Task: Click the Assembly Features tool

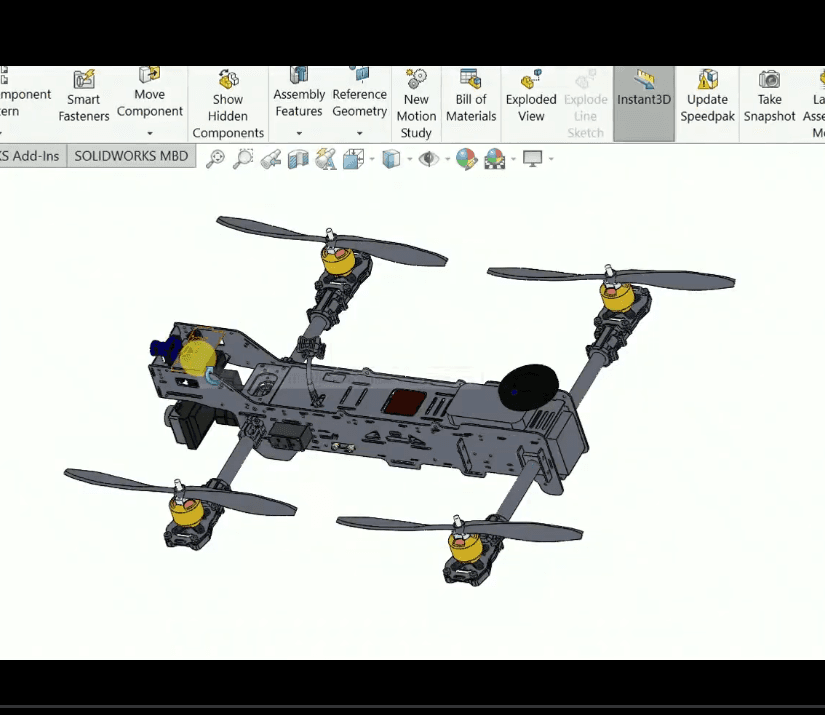Action: click(299, 92)
